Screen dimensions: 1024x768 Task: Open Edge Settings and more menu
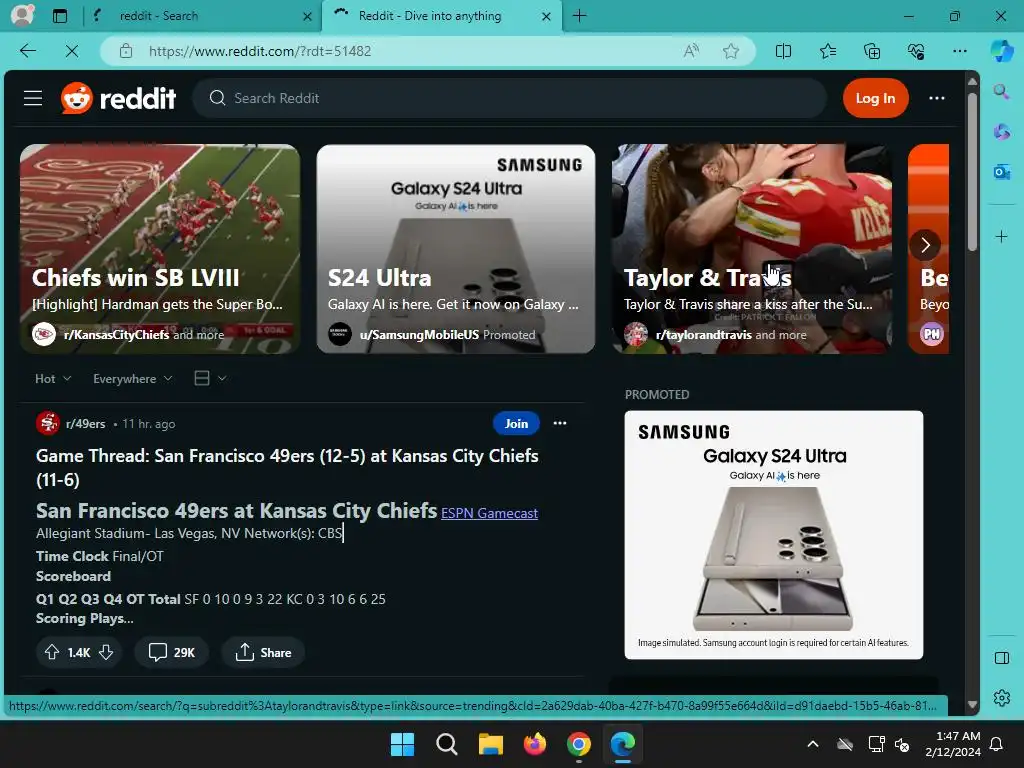point(959,51)
